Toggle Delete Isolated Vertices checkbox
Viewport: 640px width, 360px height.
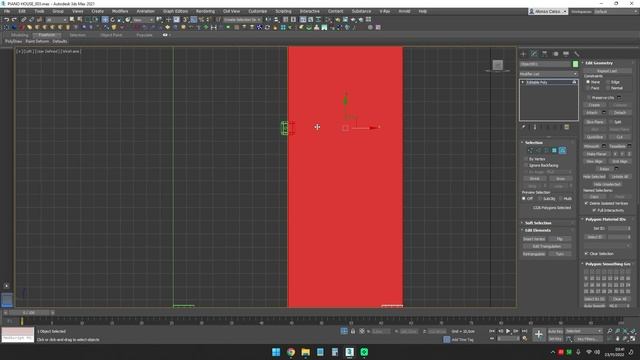pyautogui.click(x=587, y=203)
